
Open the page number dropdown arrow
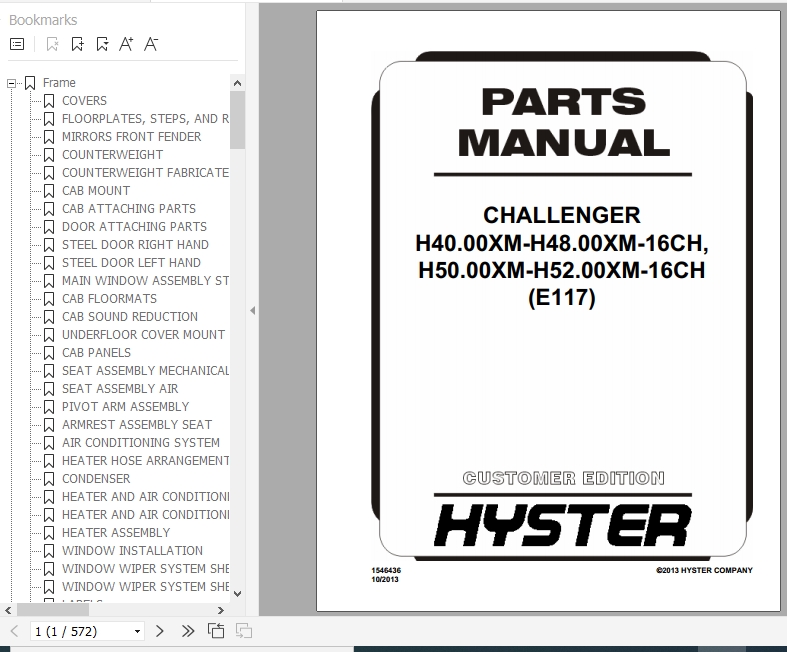tap(137, 631)
